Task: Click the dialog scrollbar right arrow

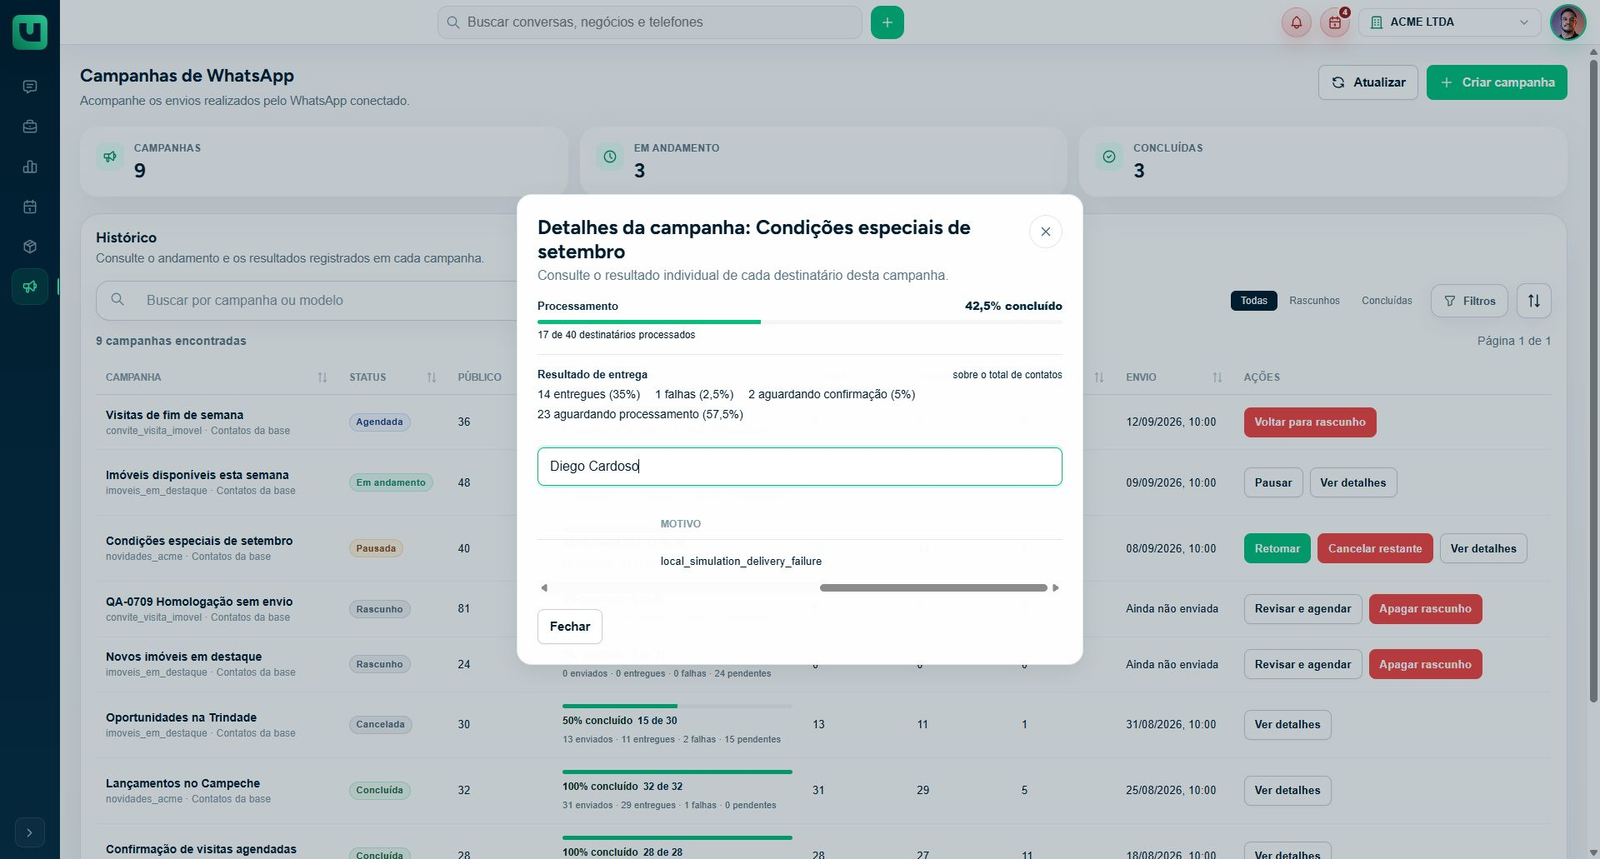Action: tap(1055, 588)
